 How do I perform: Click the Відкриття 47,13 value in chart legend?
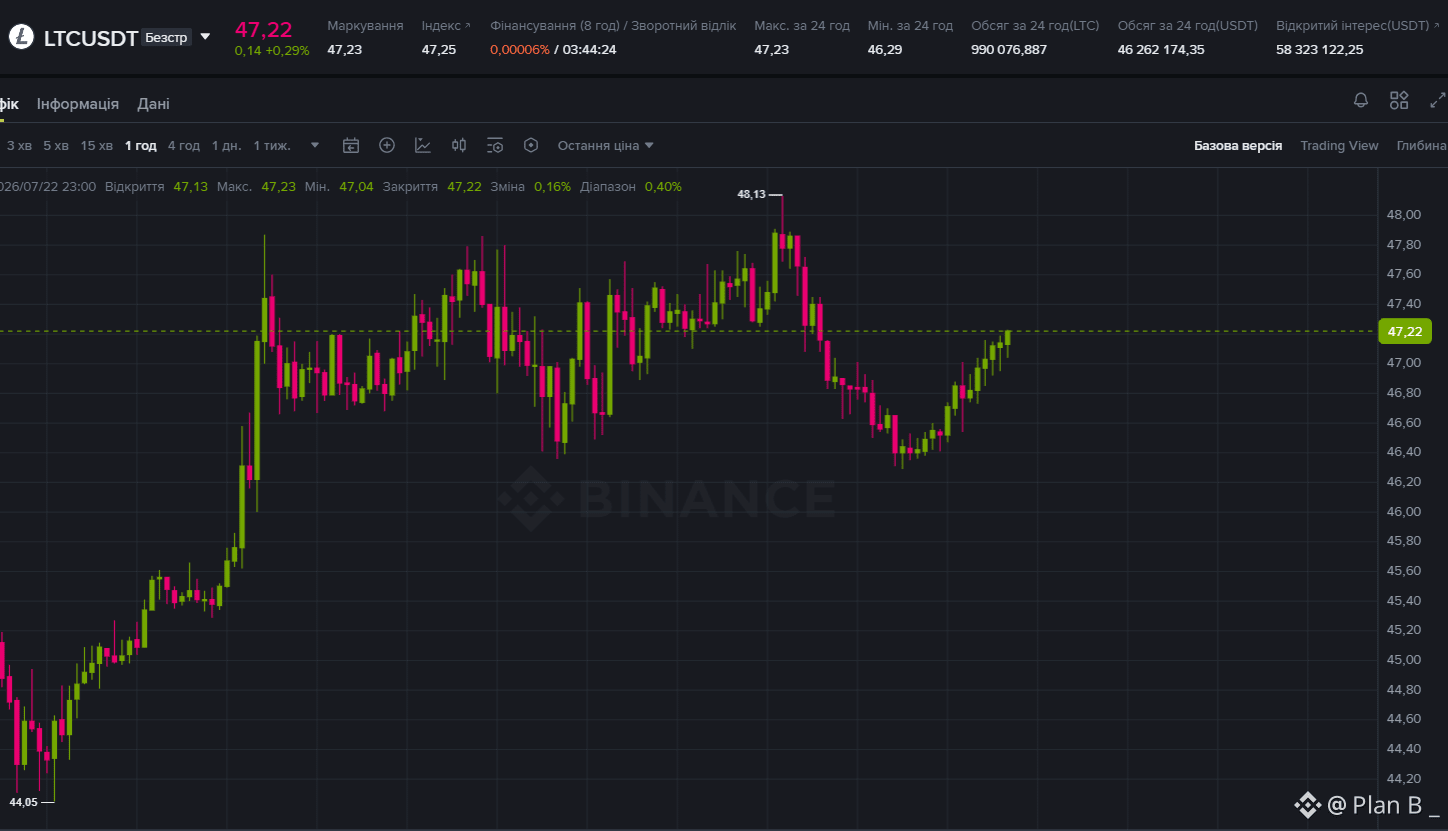coord(191,186)
